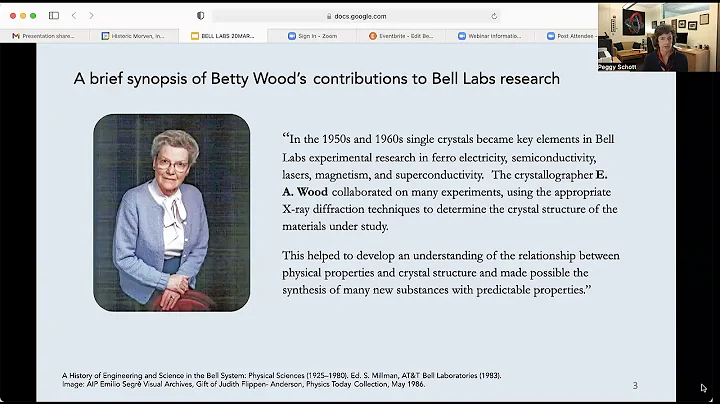
Task: Select the BELL LABS 20MAR tab
Action: pos(223,36)
